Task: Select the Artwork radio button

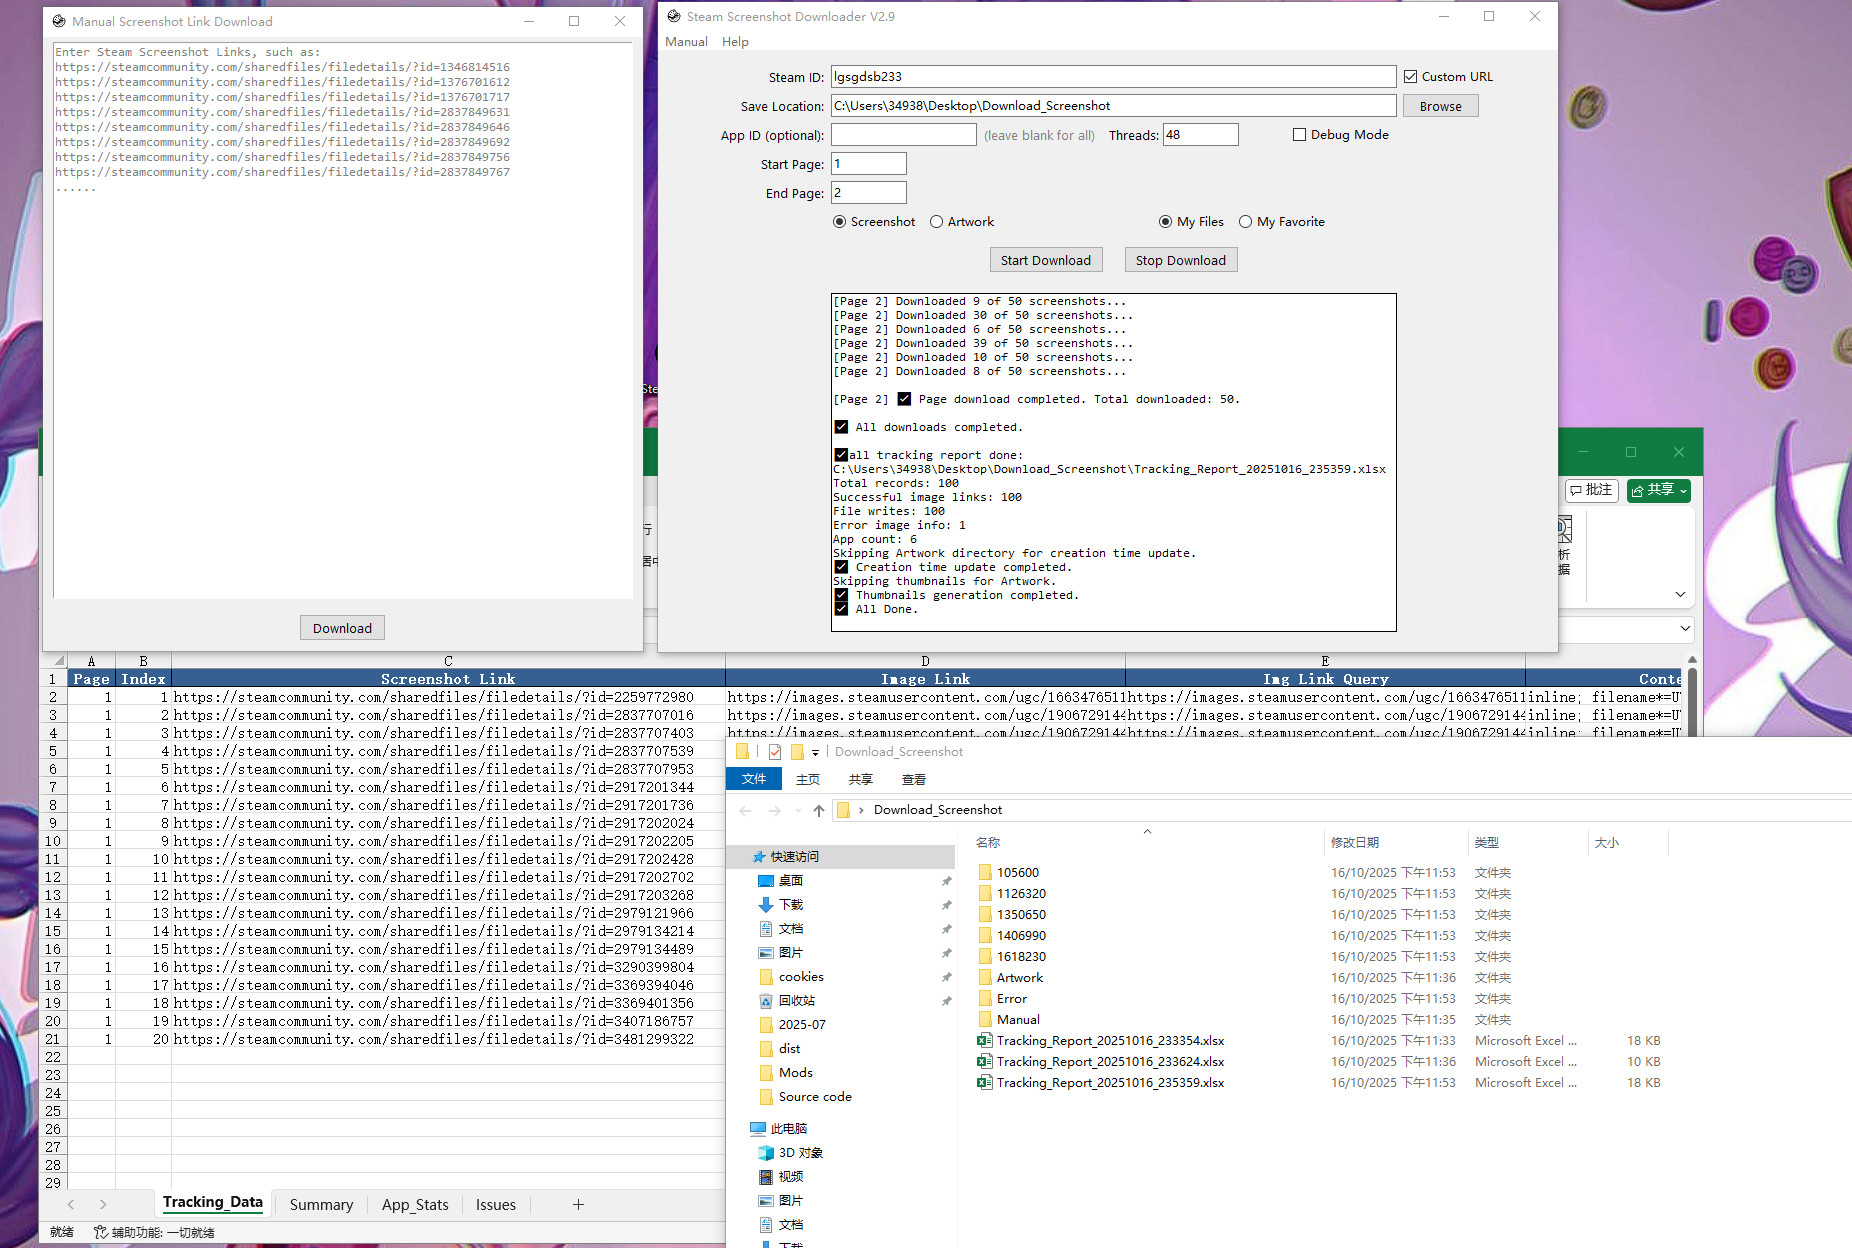Action: click(x=936, y=221)
